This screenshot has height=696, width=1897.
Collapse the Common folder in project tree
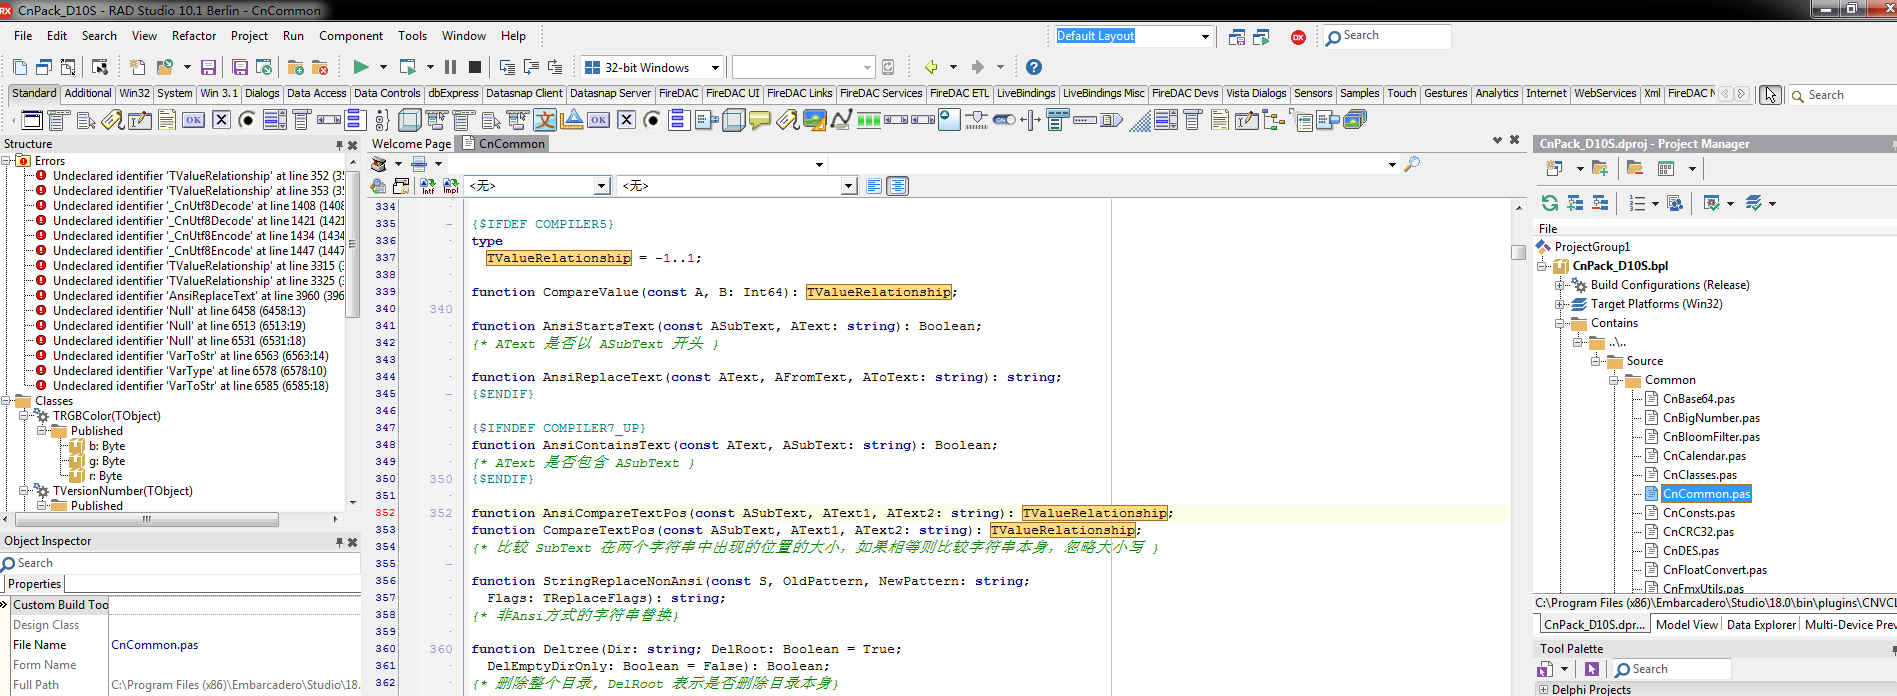tap(1614, 380)
